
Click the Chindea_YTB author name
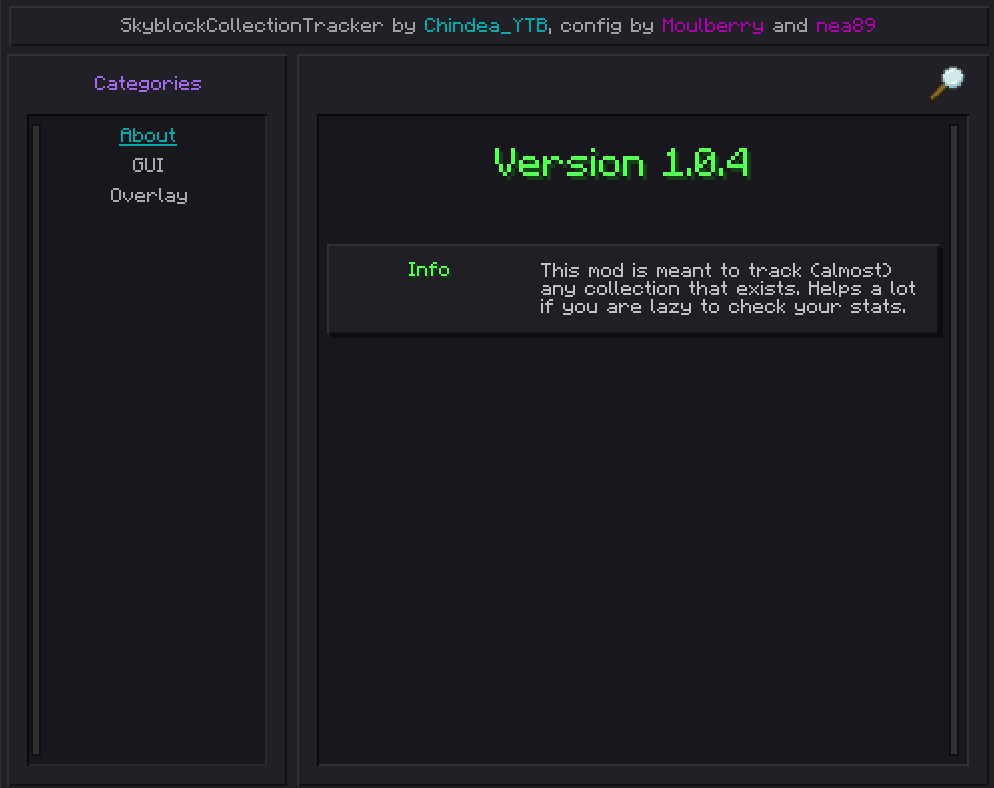485,25
